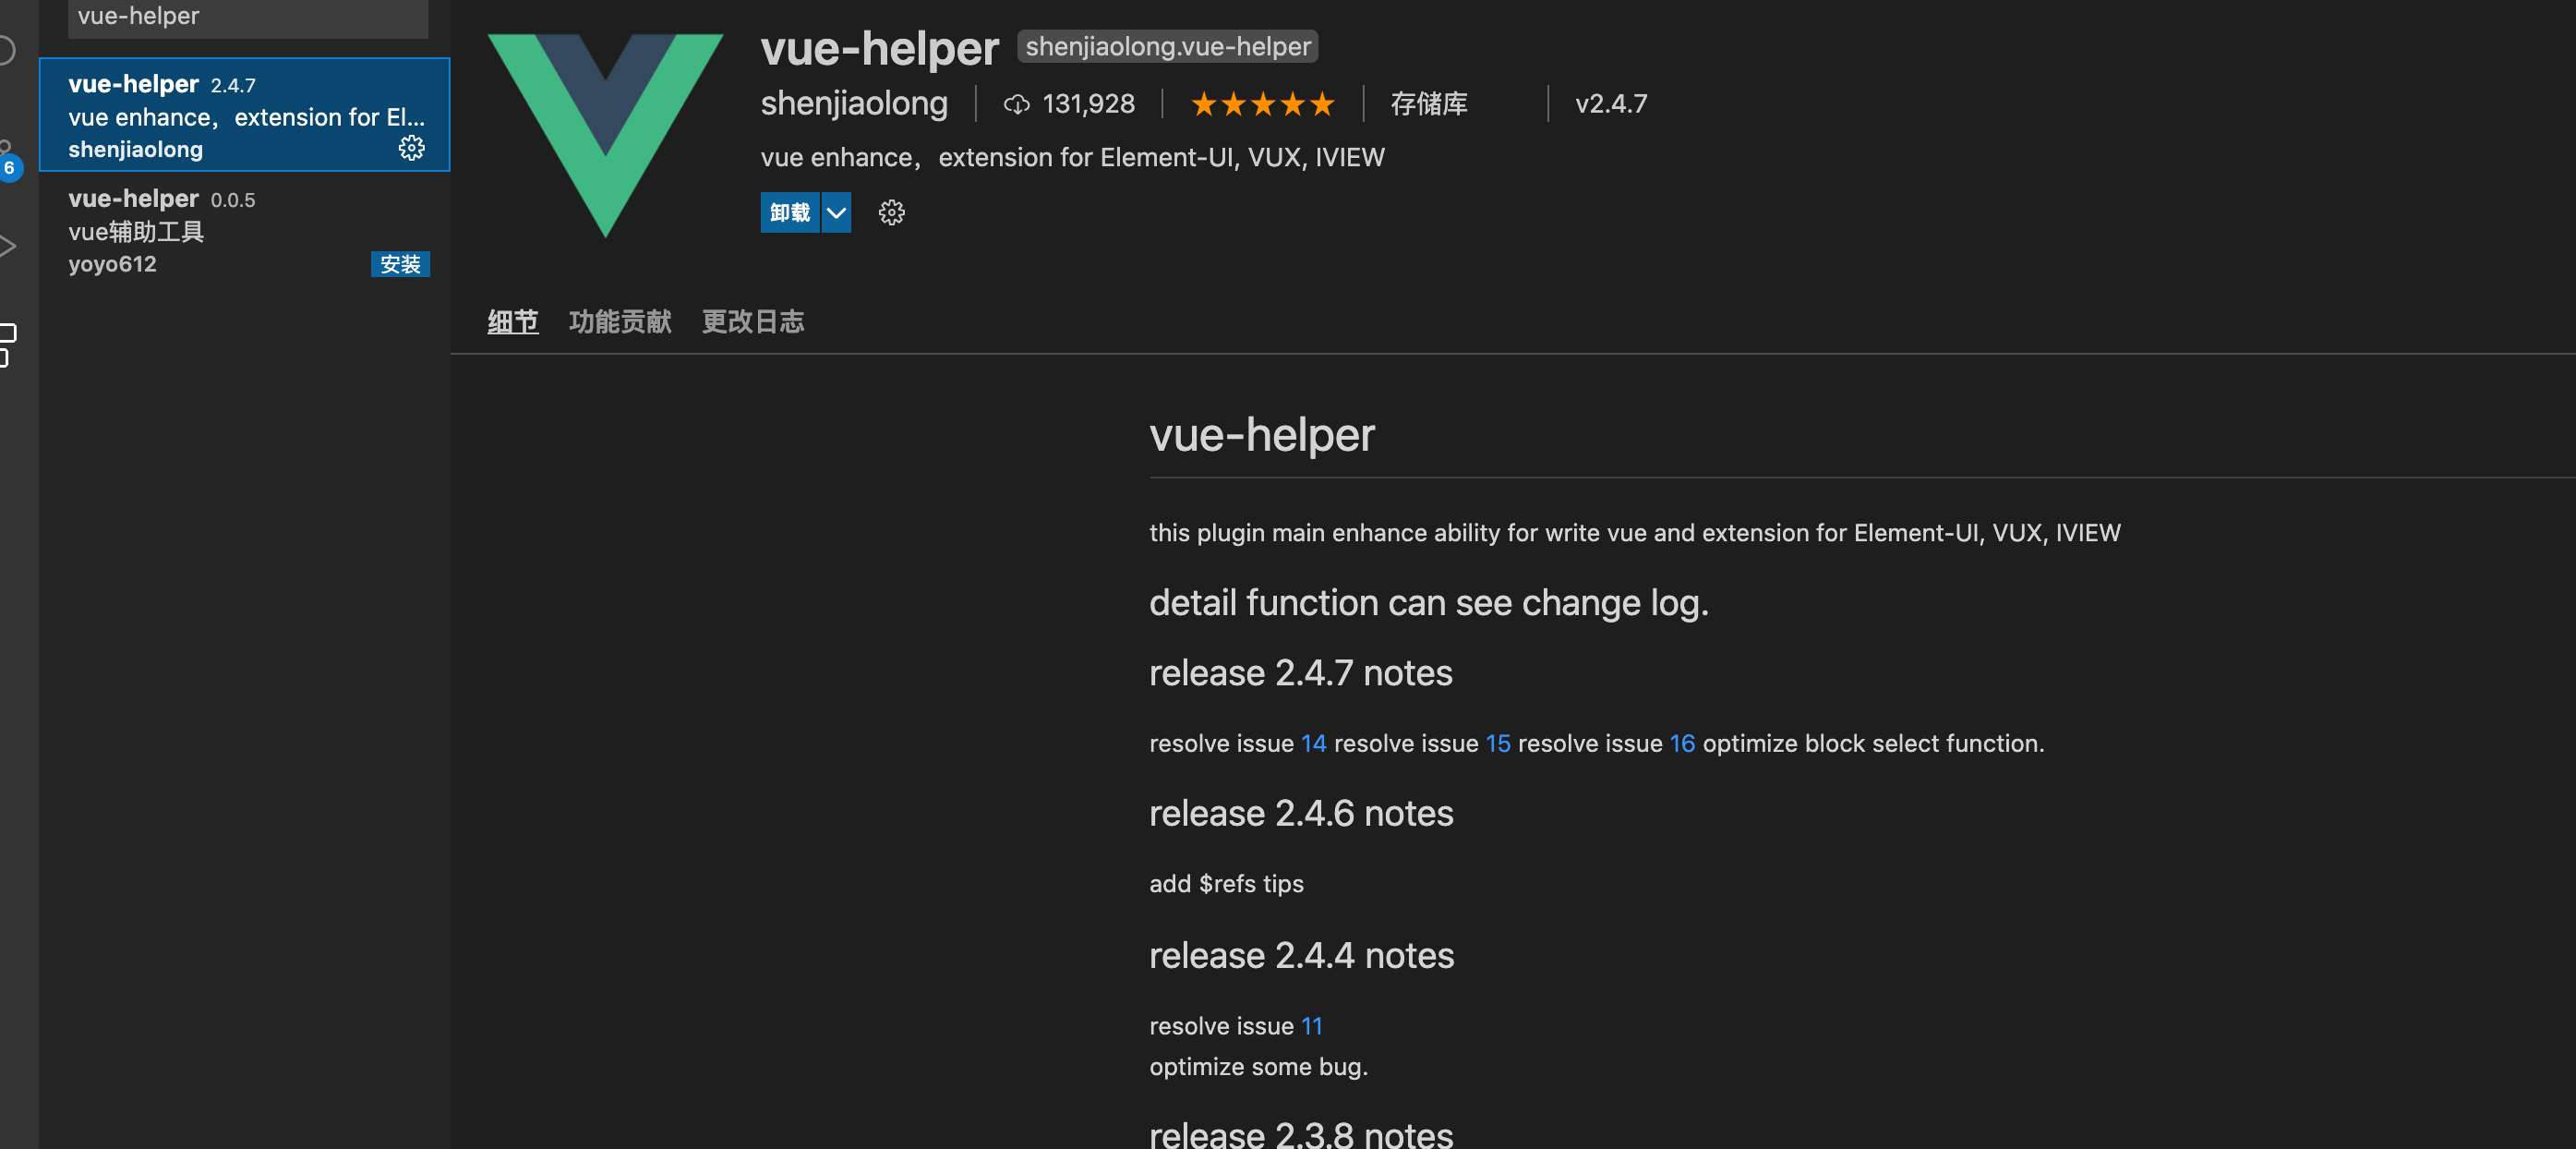Open the 存储库 repository link
This screenshot has width=2576, height=1149.
[1429, 104]
